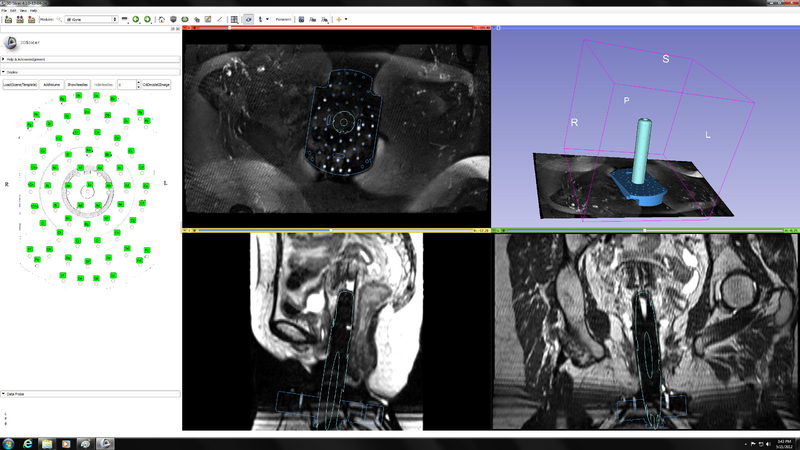Click the mouse mode eye icon
This screenshot has width=800, height=450.
(x=248, y=19)
